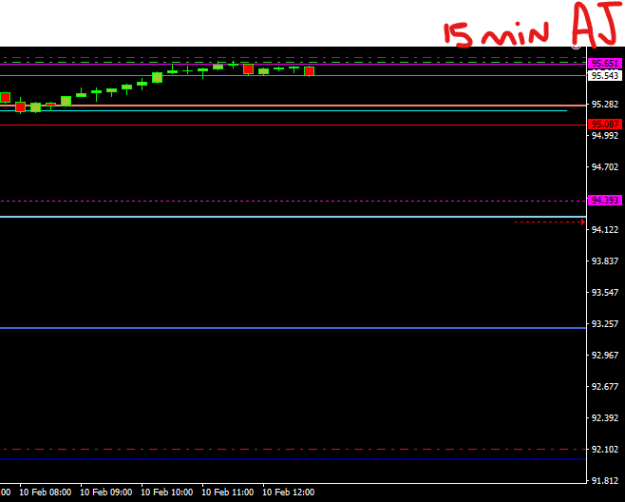
Task: Click the 10 Feb 10:00 time label
Action: pyautogui.click(x=167, y=492)
